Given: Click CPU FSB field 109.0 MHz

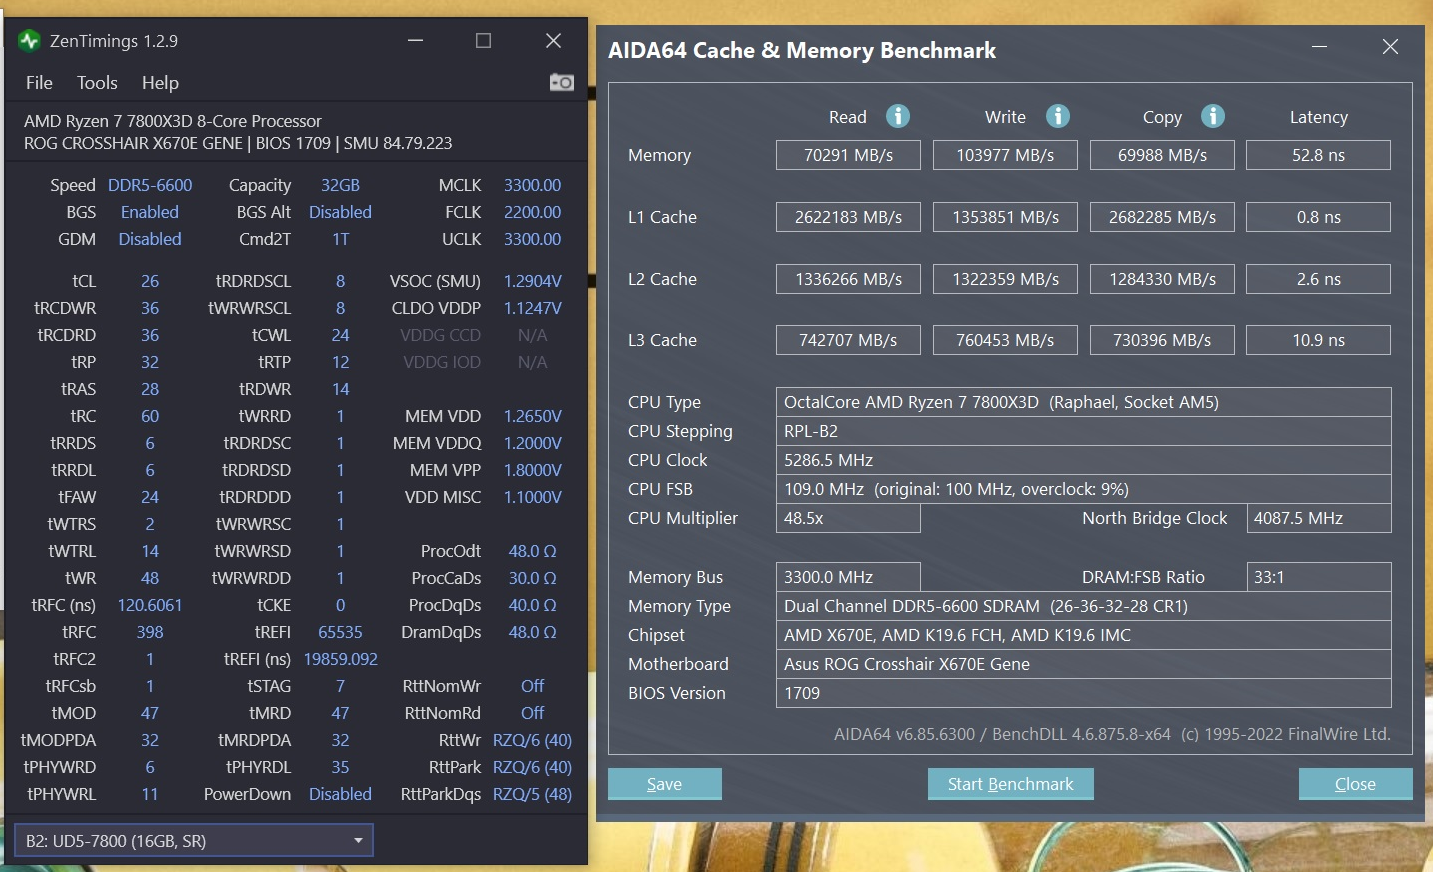Looking at the screenshot, I should point(1084,489).
